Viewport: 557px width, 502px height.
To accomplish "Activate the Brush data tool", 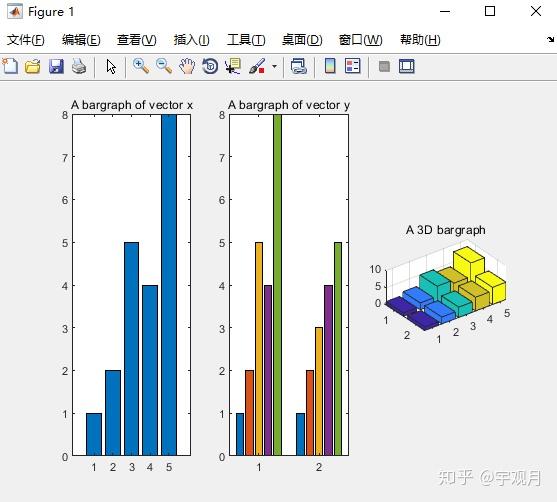I will [257, 66].
